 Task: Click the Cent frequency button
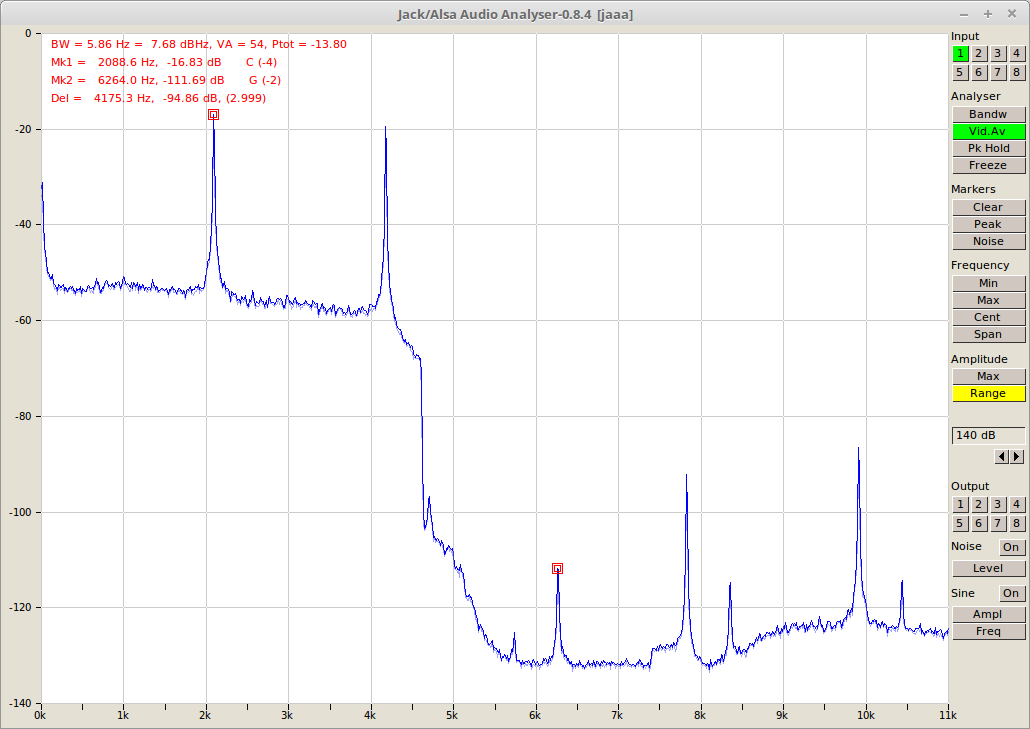[x=988, y=317]
